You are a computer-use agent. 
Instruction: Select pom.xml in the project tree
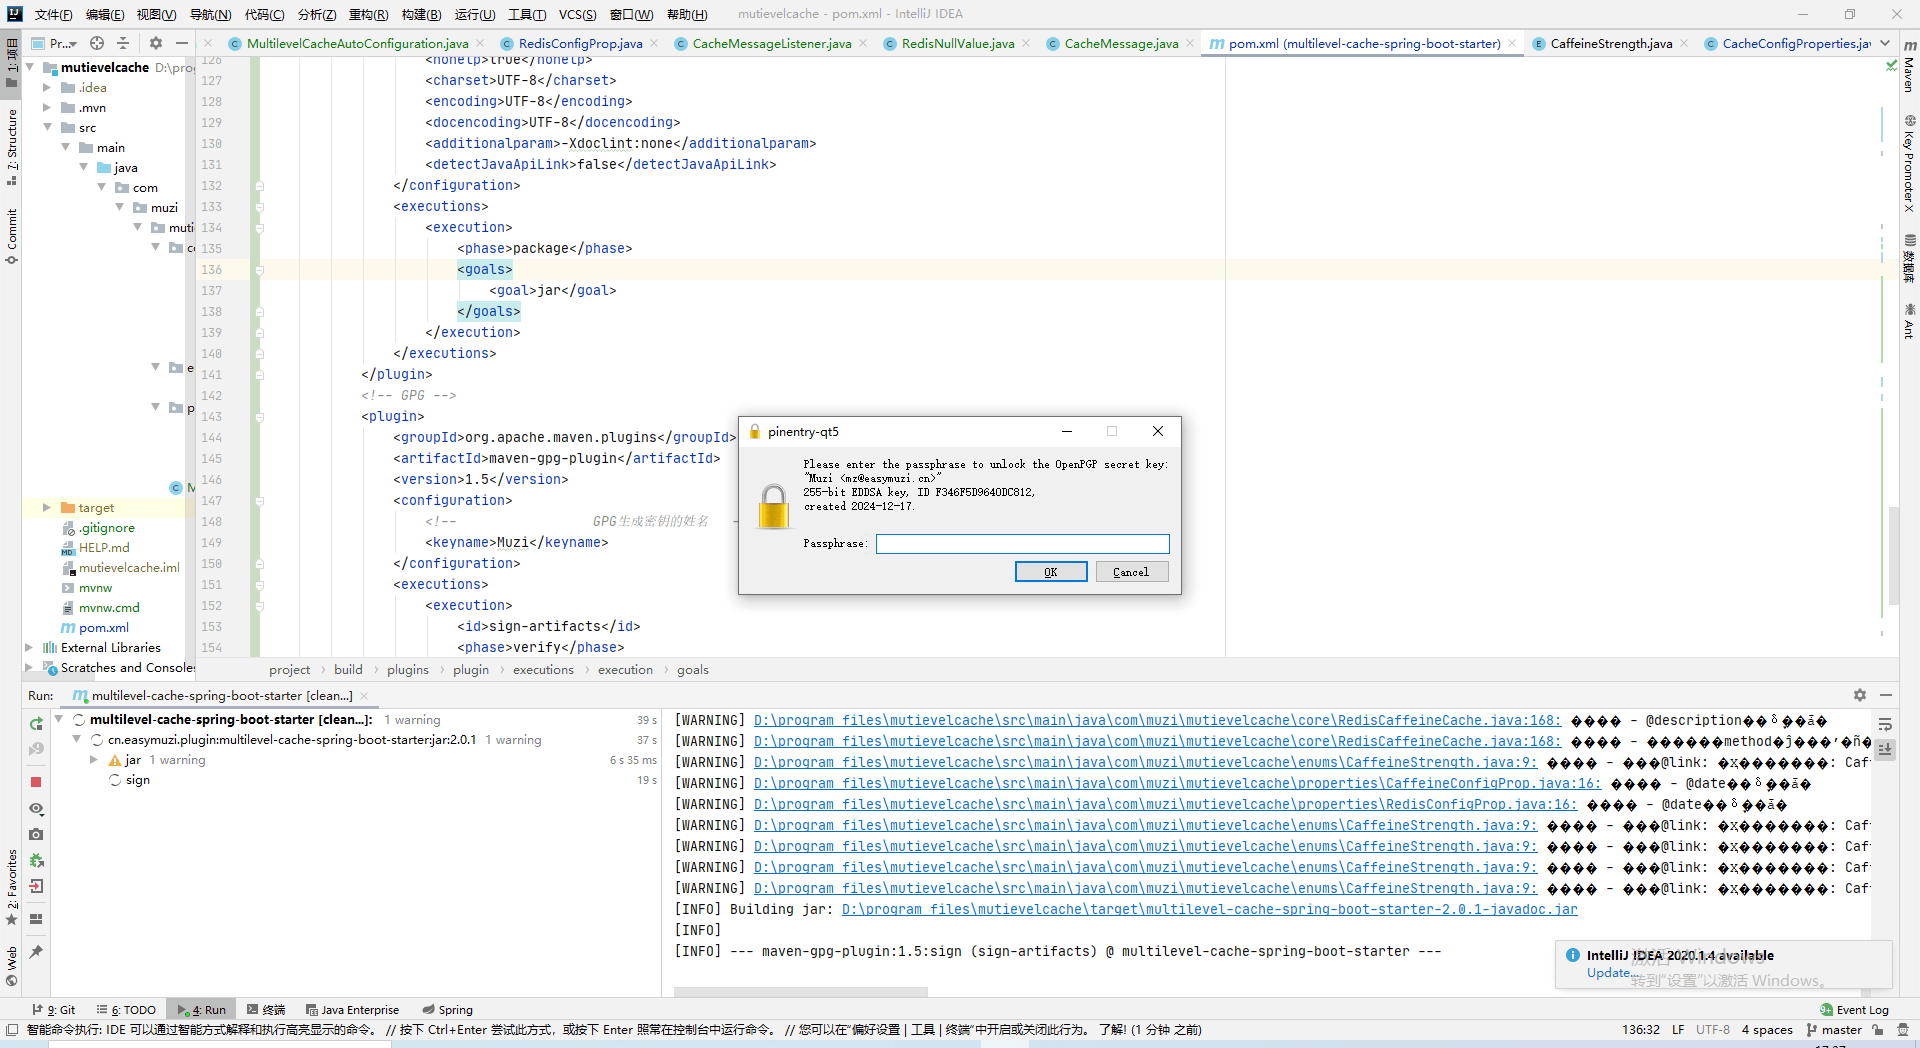[x=104, y=628]
